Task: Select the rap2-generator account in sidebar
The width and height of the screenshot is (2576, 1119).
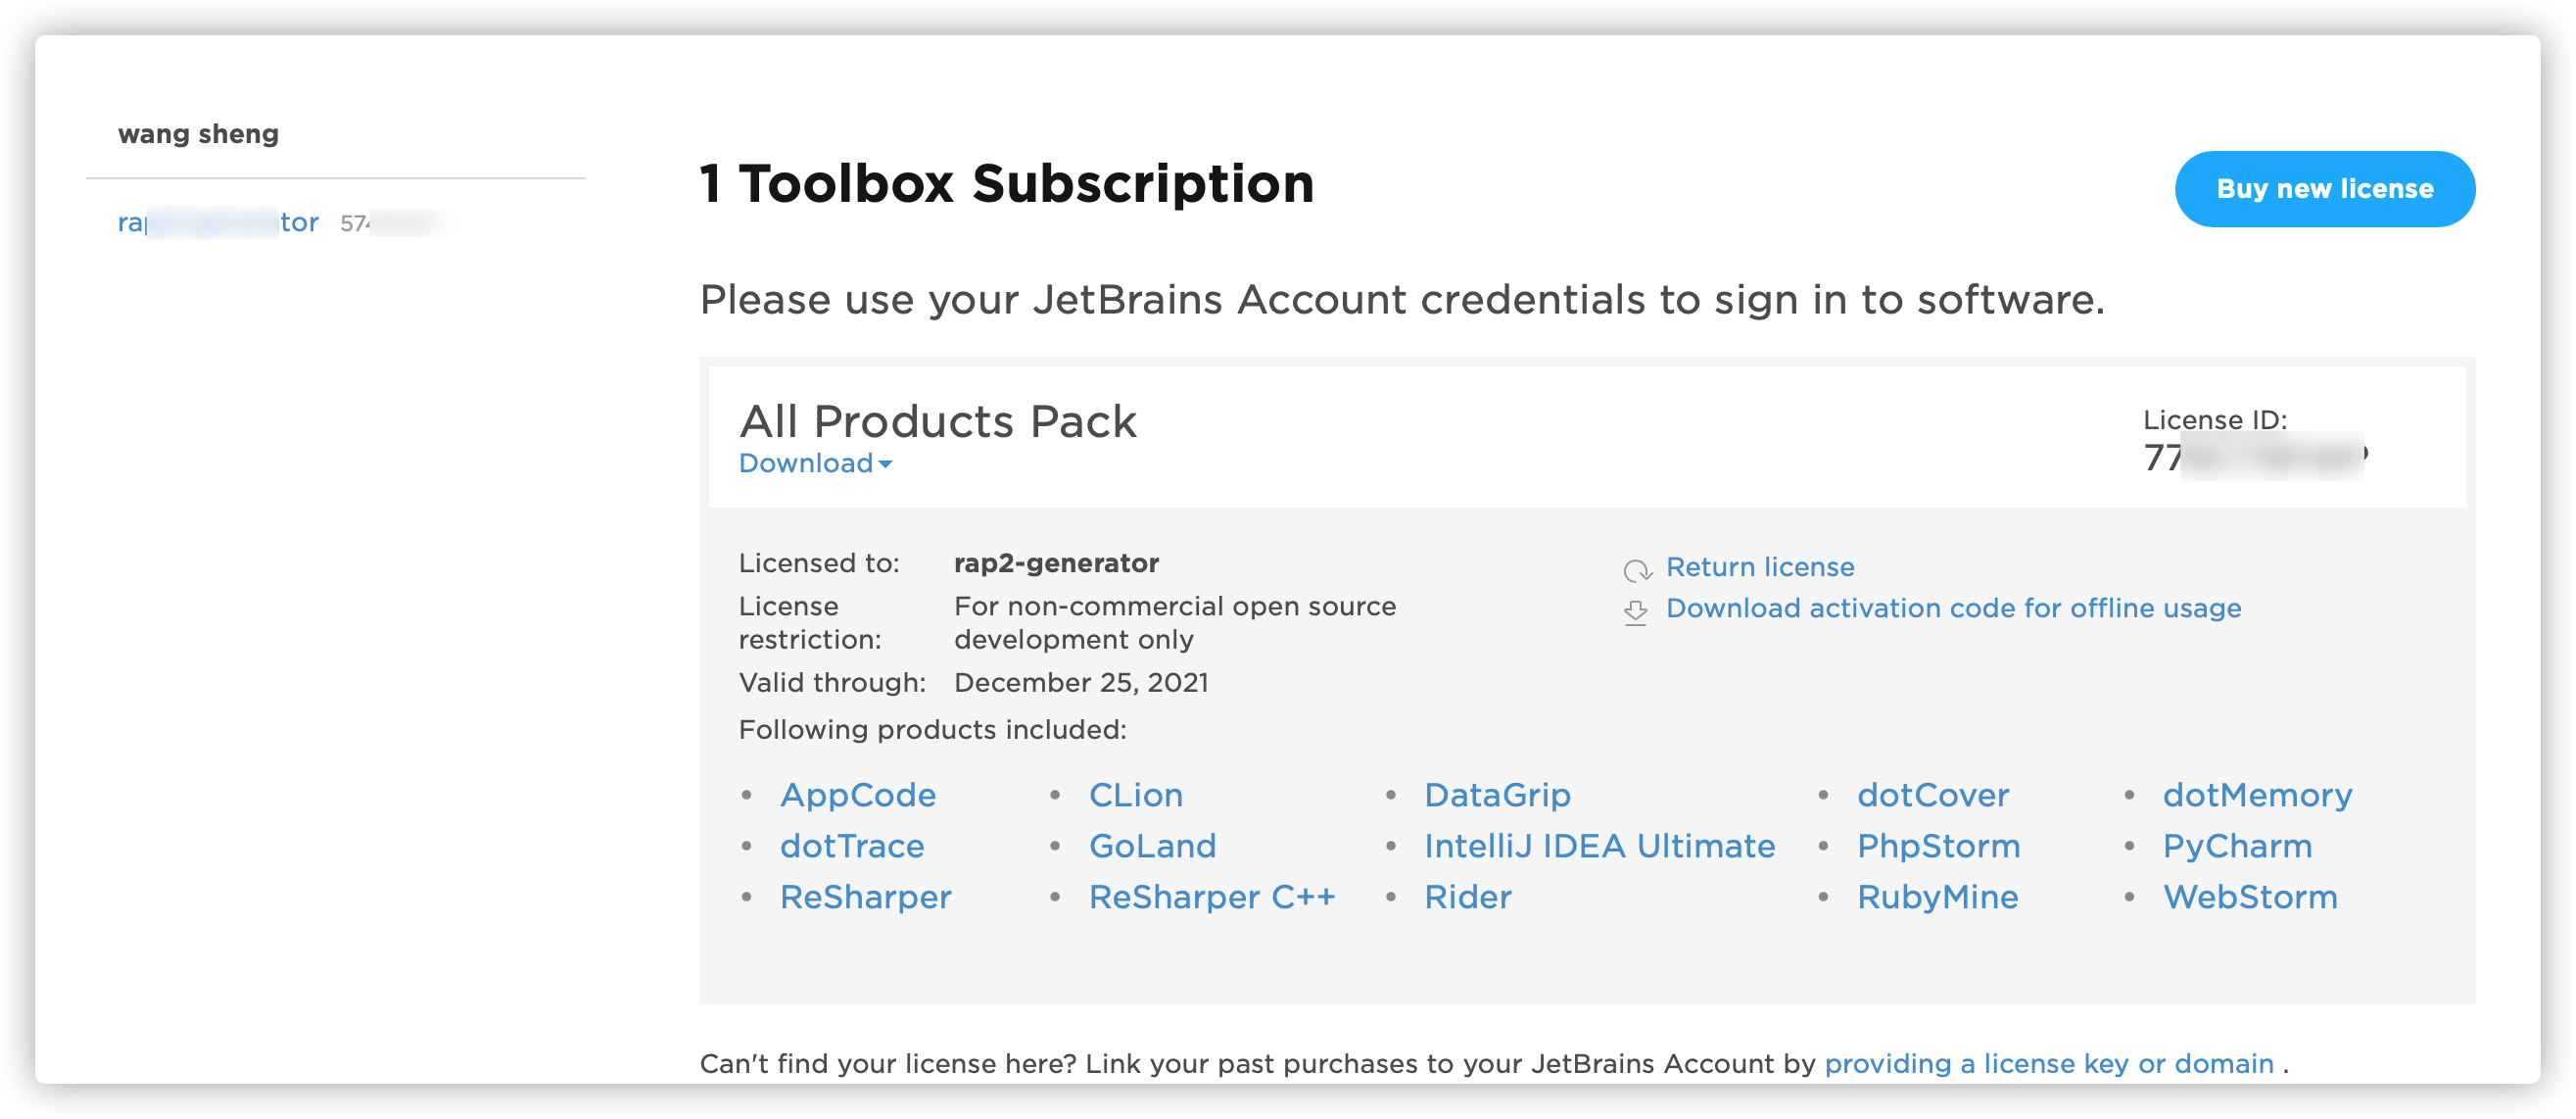Action: coord(218,222)
